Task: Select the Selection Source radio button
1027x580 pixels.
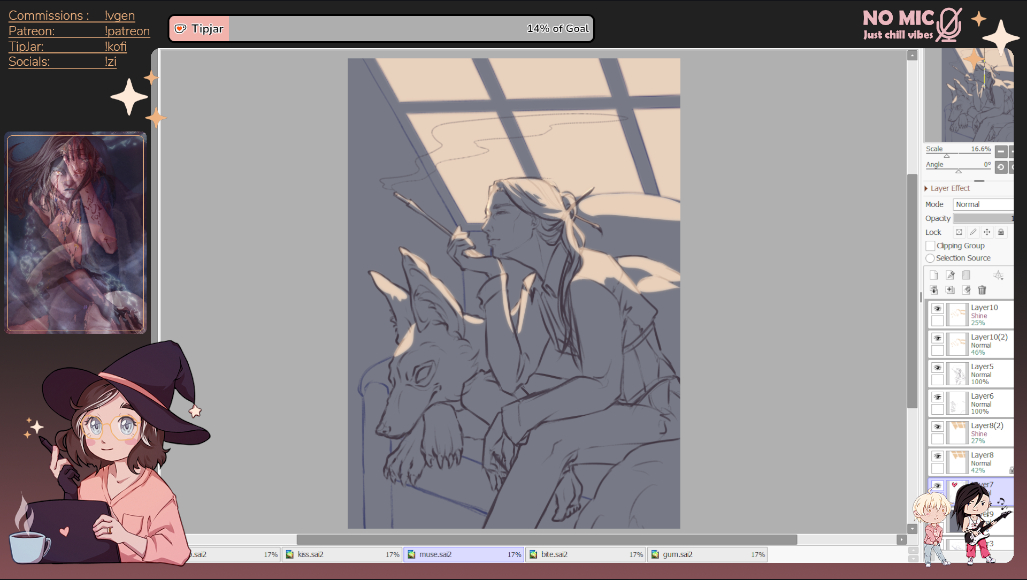Action: (x=930, y=258)
